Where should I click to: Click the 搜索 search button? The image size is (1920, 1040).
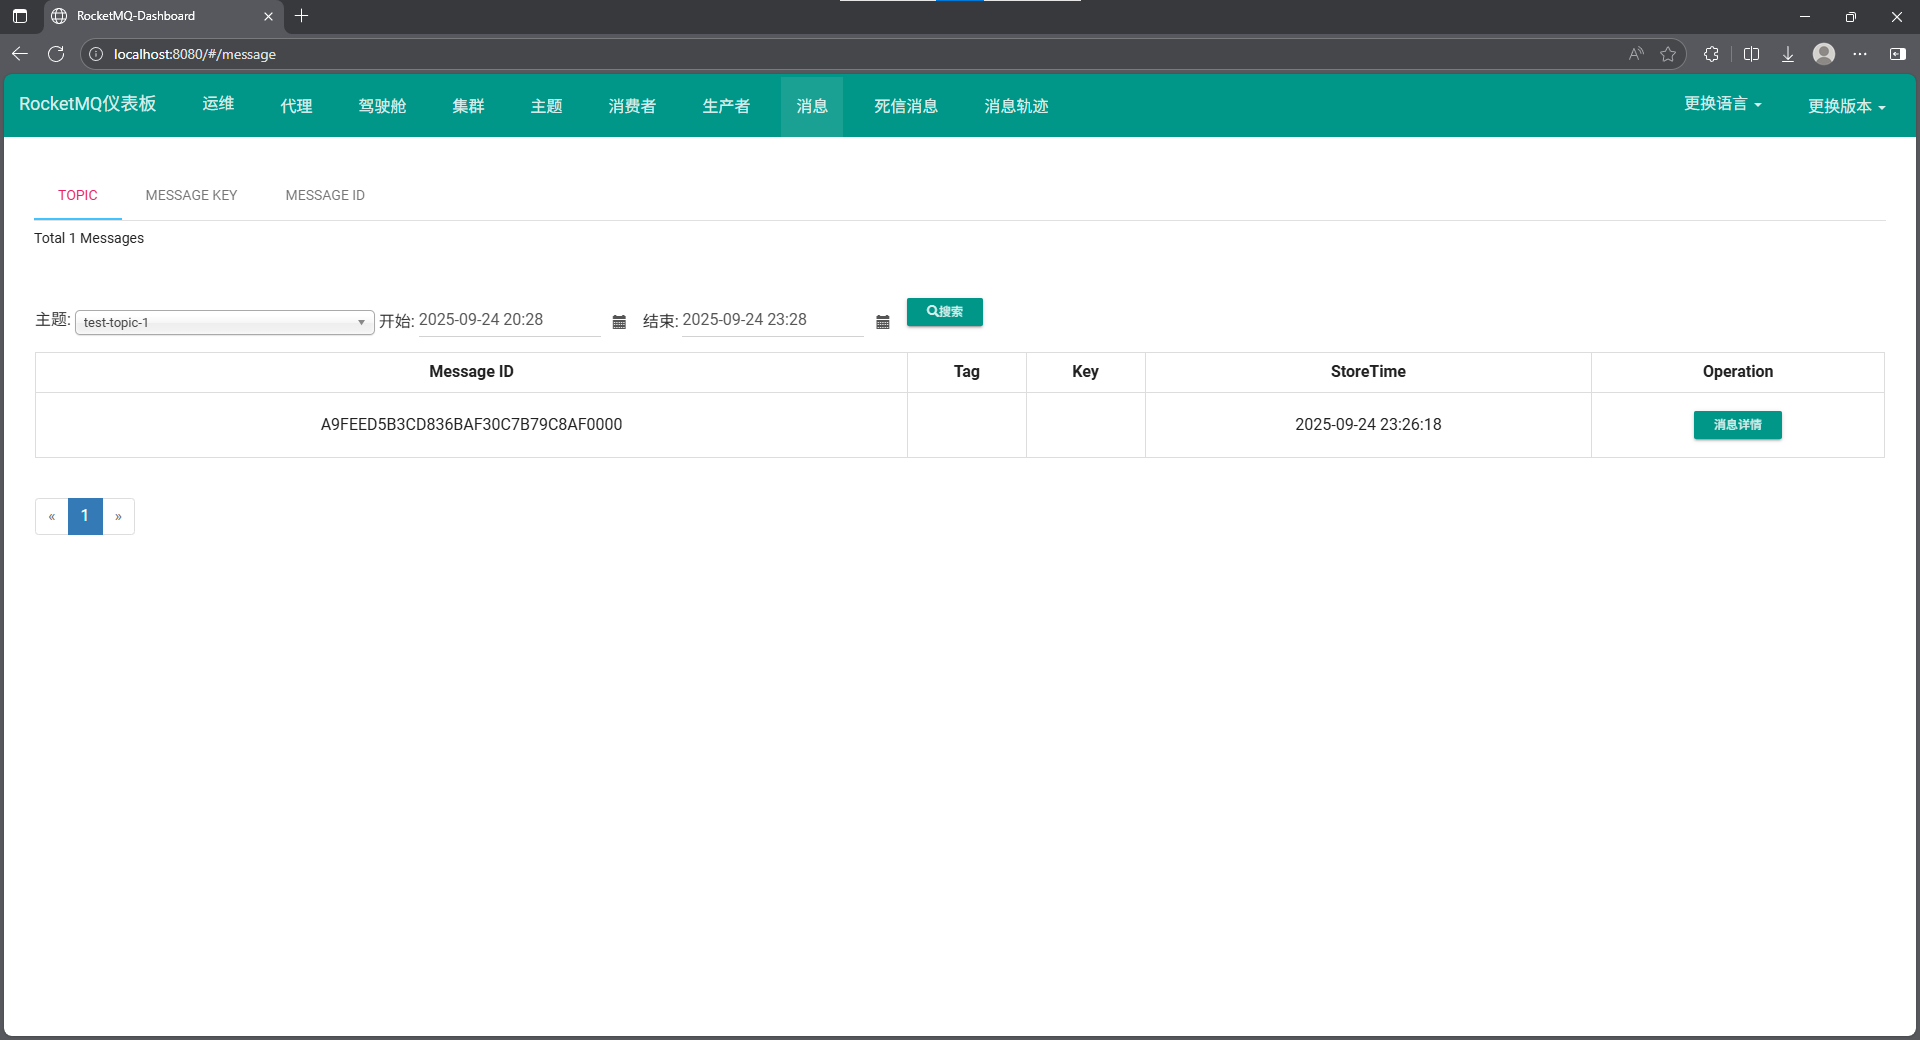(945, 312)
